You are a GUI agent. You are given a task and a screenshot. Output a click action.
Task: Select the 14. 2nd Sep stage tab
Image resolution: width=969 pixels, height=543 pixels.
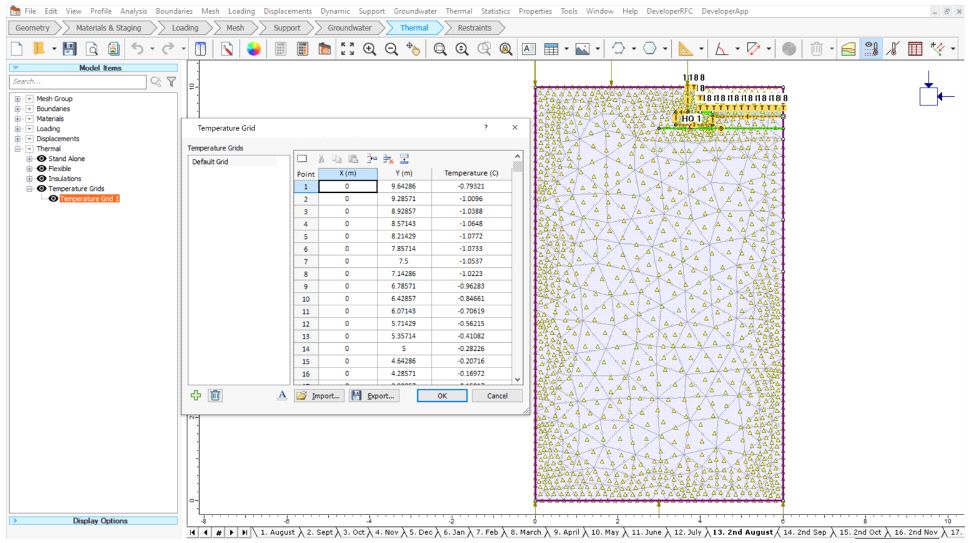point(806,533)
